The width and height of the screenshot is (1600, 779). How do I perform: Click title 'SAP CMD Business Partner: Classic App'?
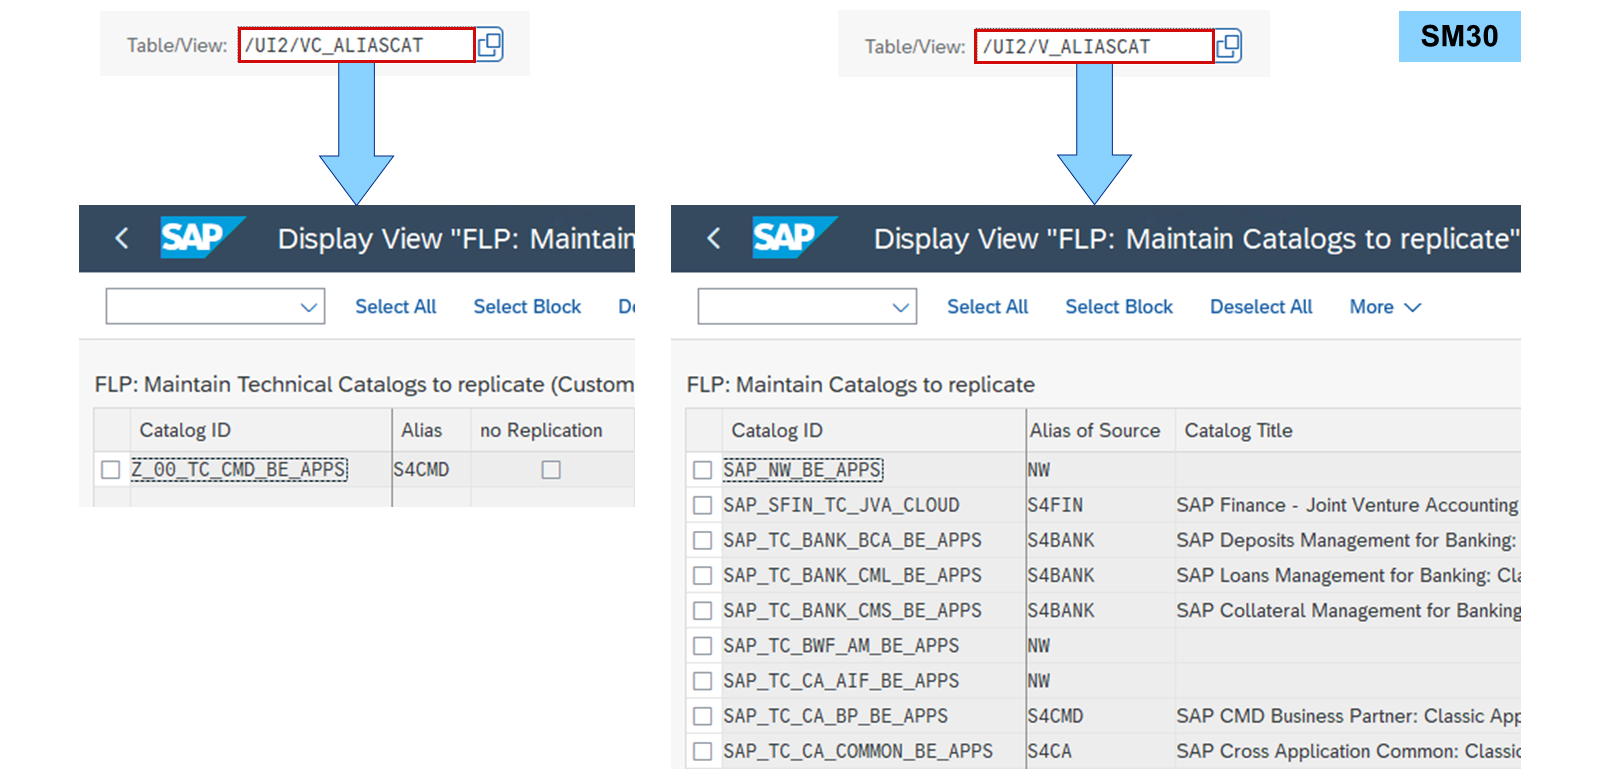[x=1348, y=716]
